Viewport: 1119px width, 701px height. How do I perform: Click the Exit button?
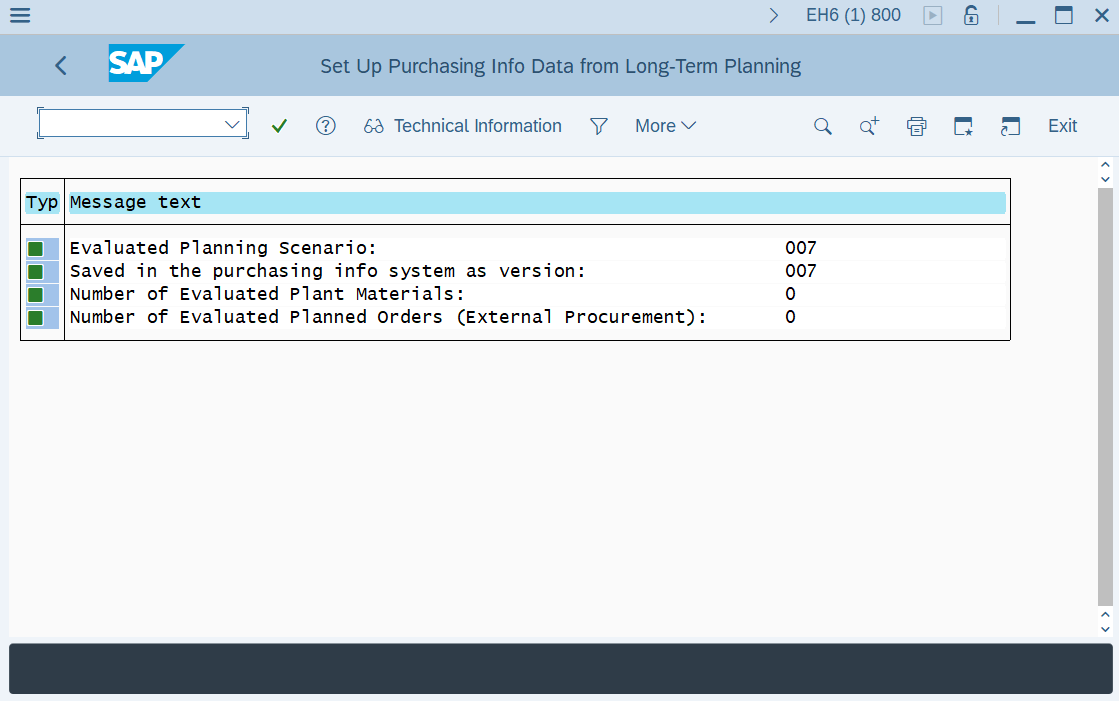coord(1062,125)
